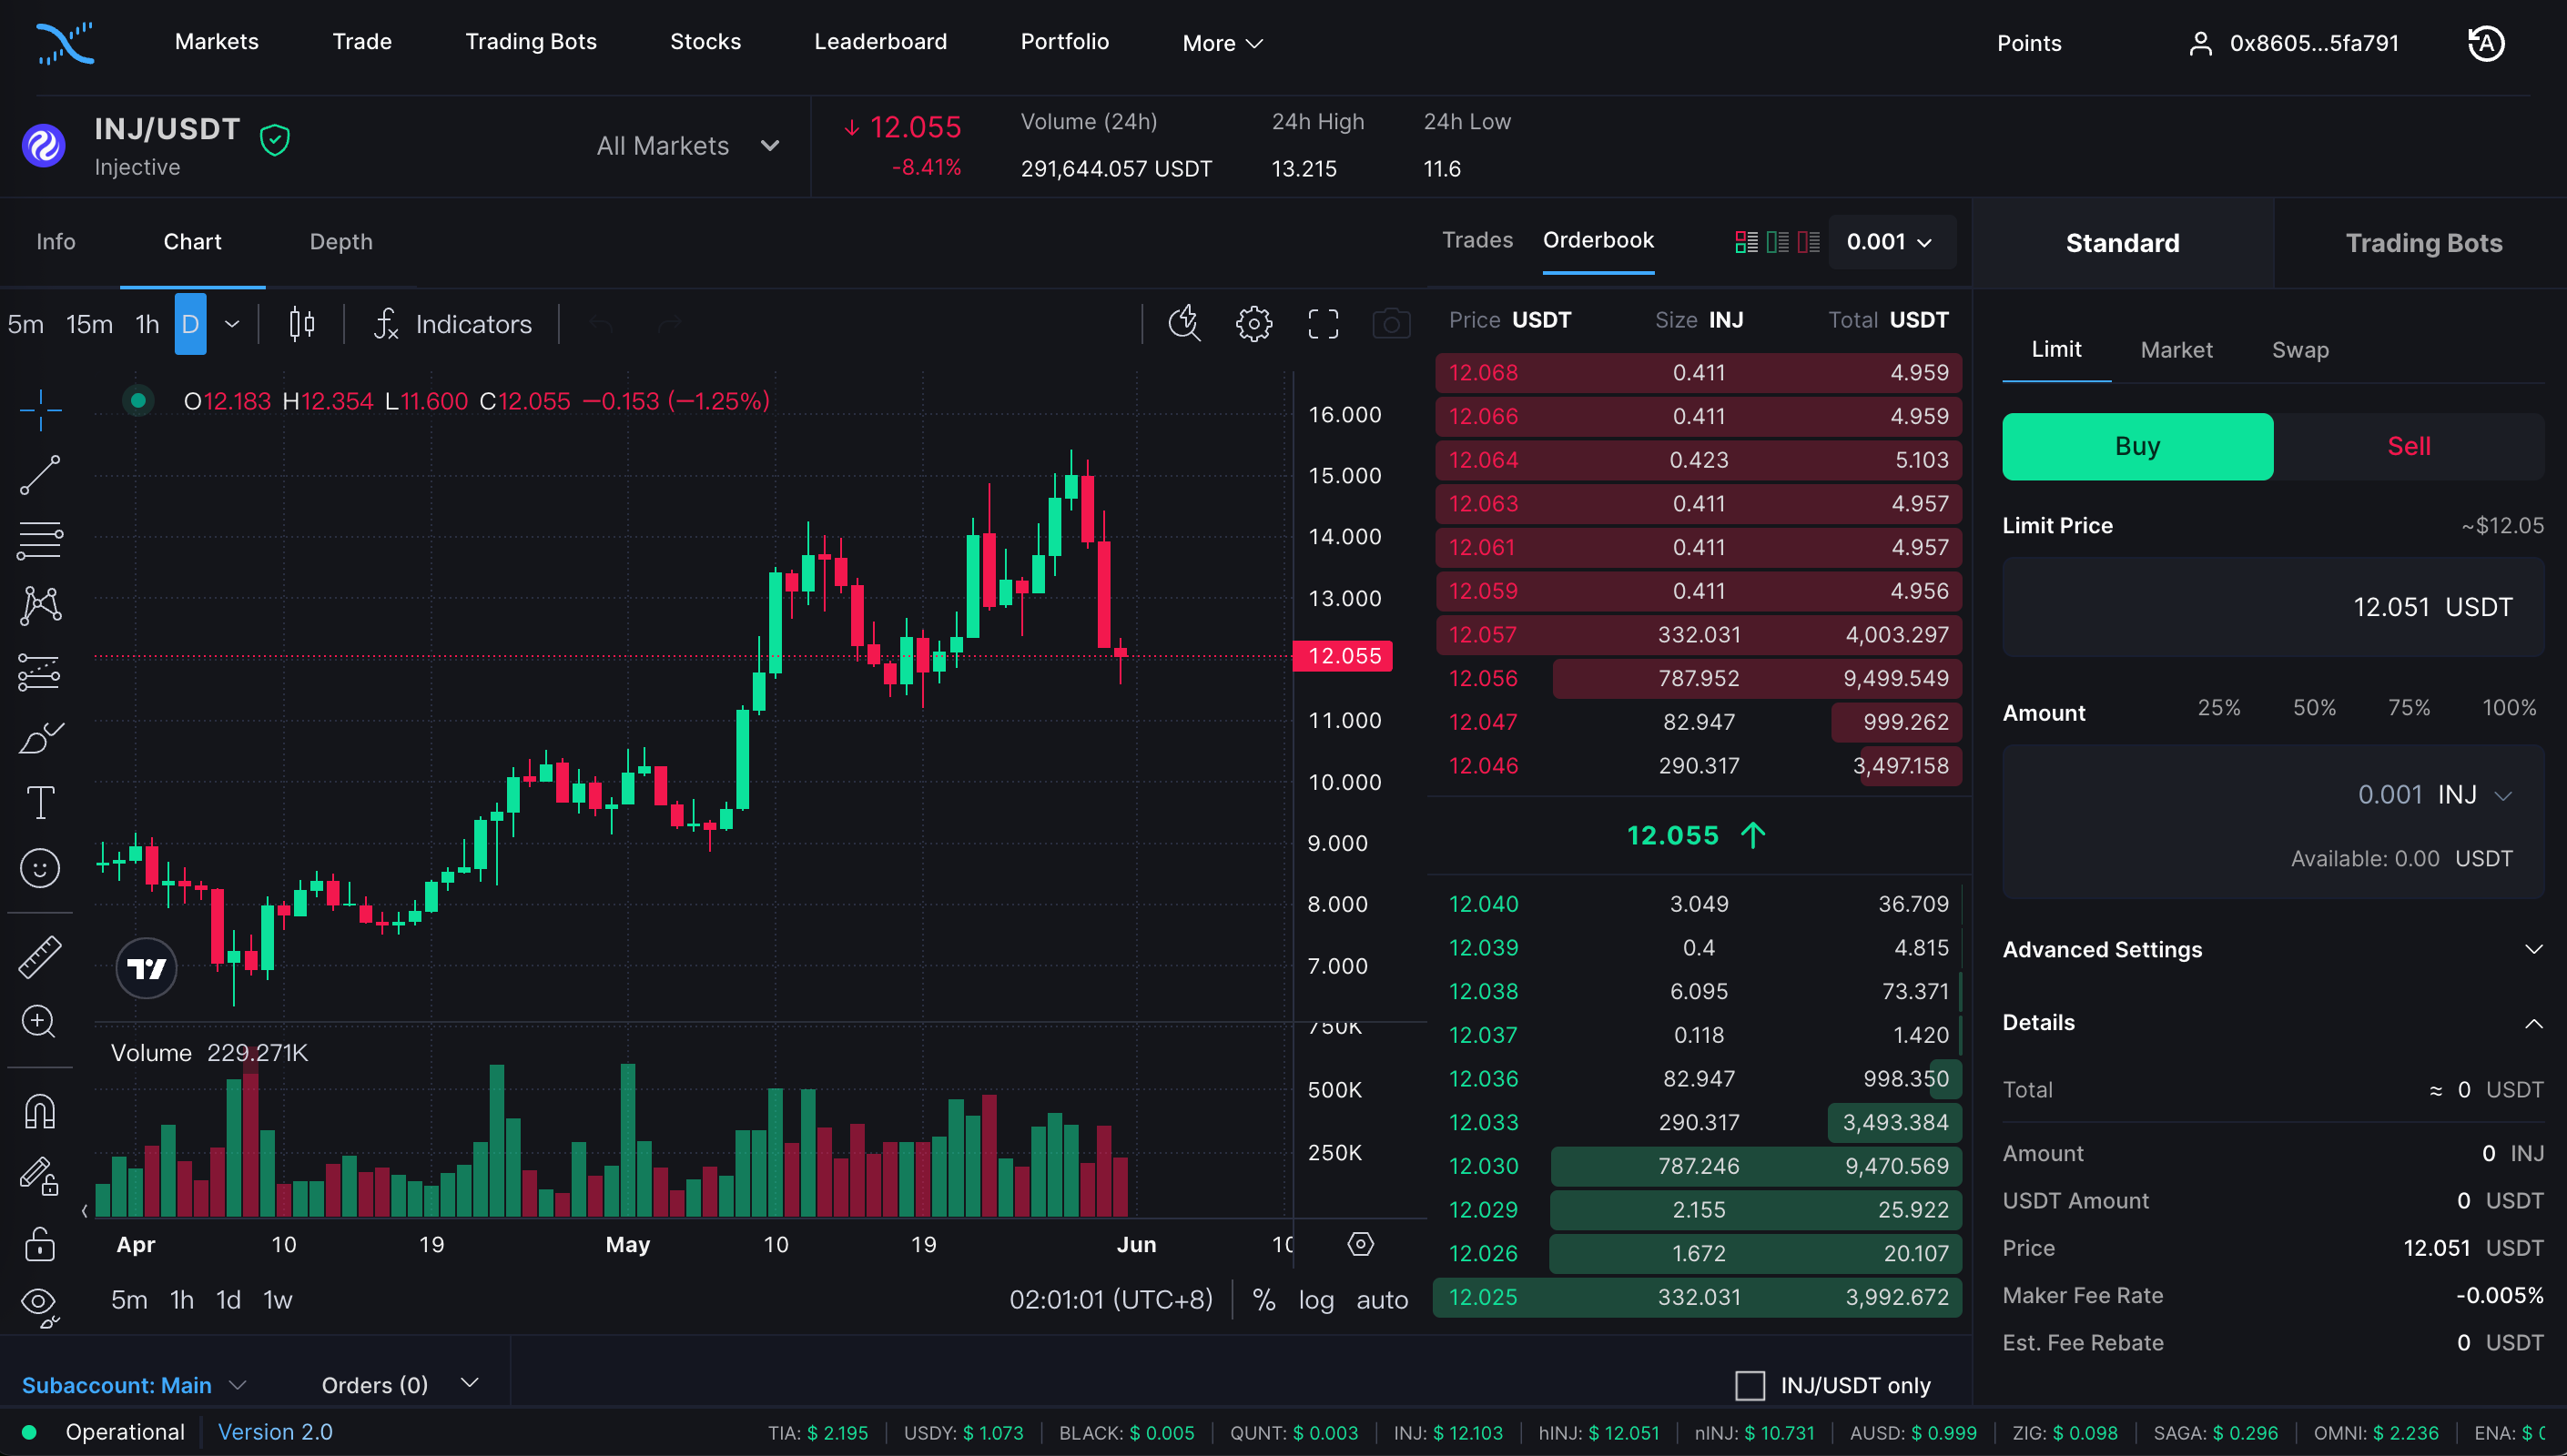This screenshot has height=1456, width=2567.
Task: Open the All Markets dropdown
Action: pyautogui.click(x=688, y=146)
